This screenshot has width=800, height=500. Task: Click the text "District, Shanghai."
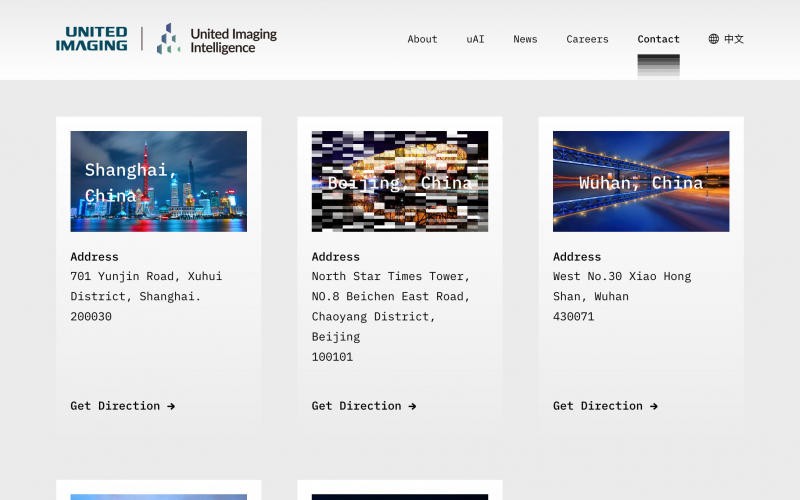tap(135, 296)
